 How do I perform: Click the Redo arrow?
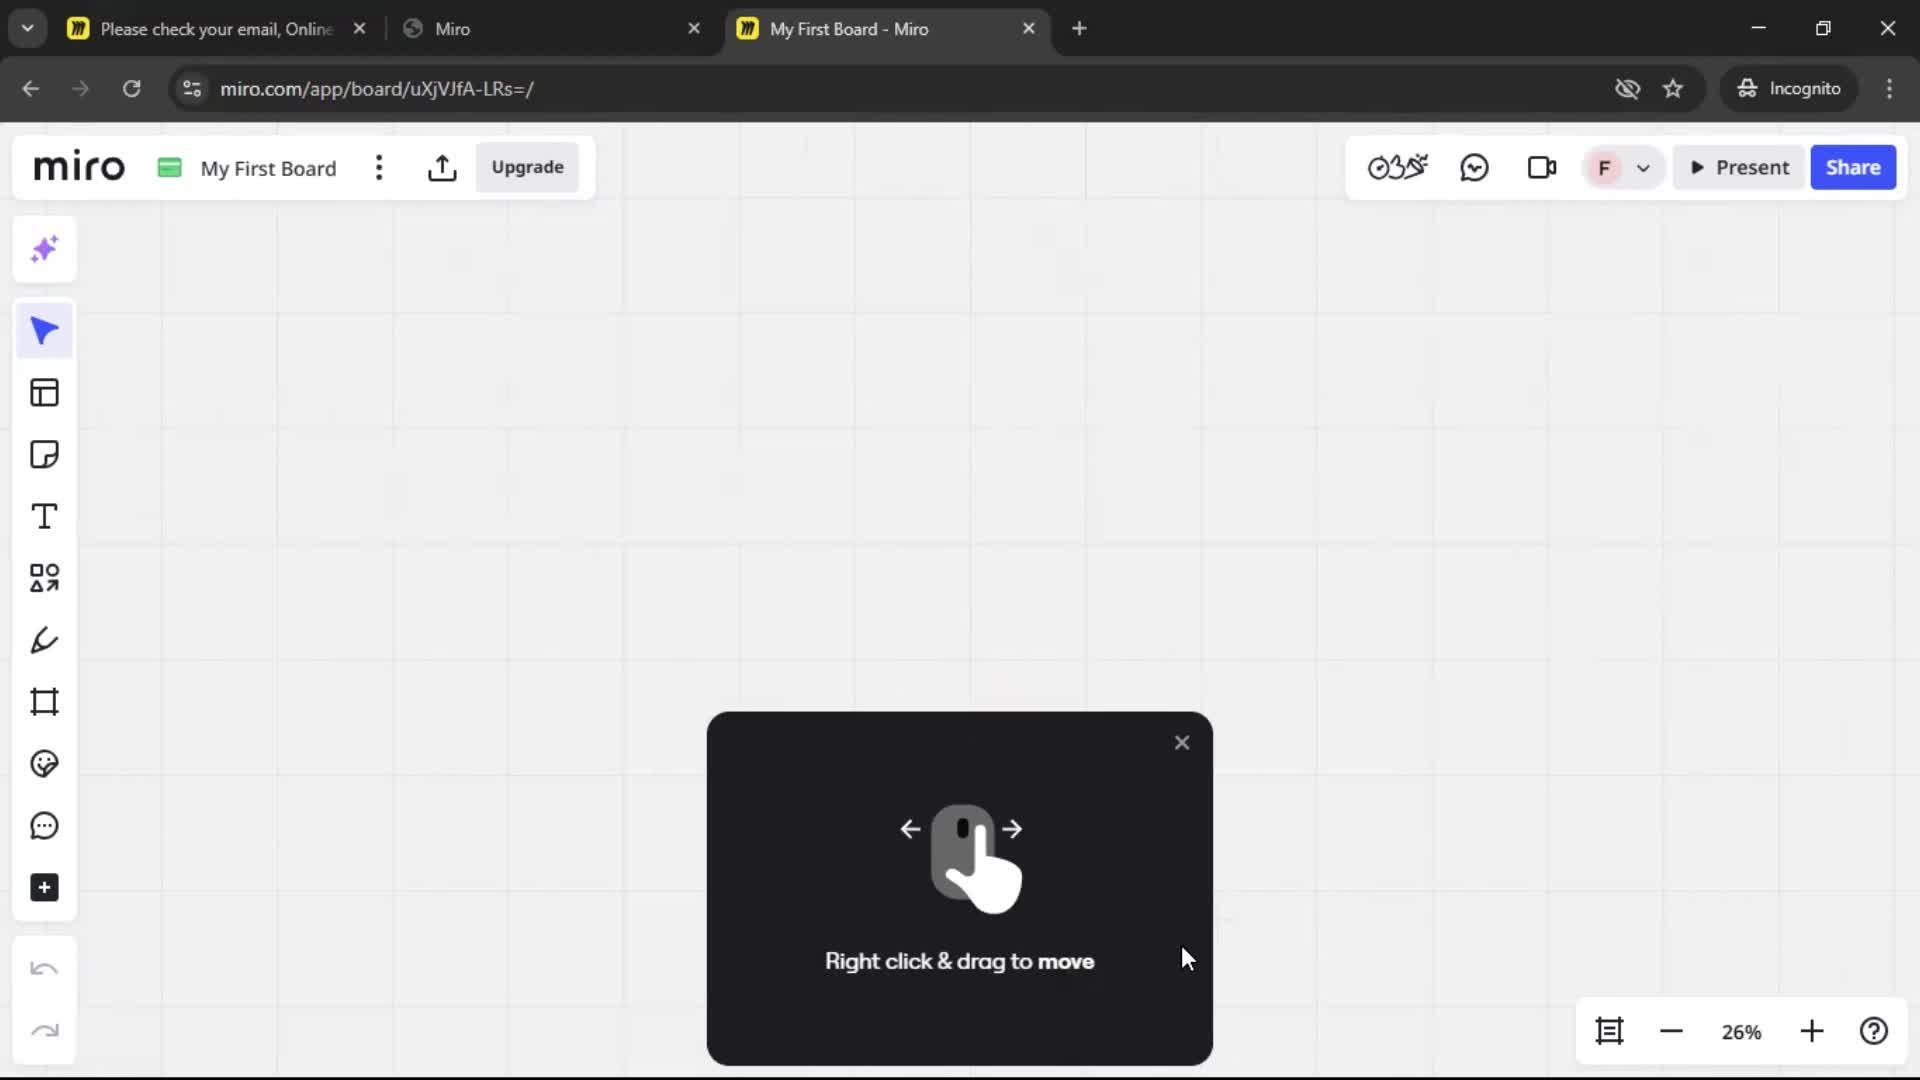(x=44, y=1031)
